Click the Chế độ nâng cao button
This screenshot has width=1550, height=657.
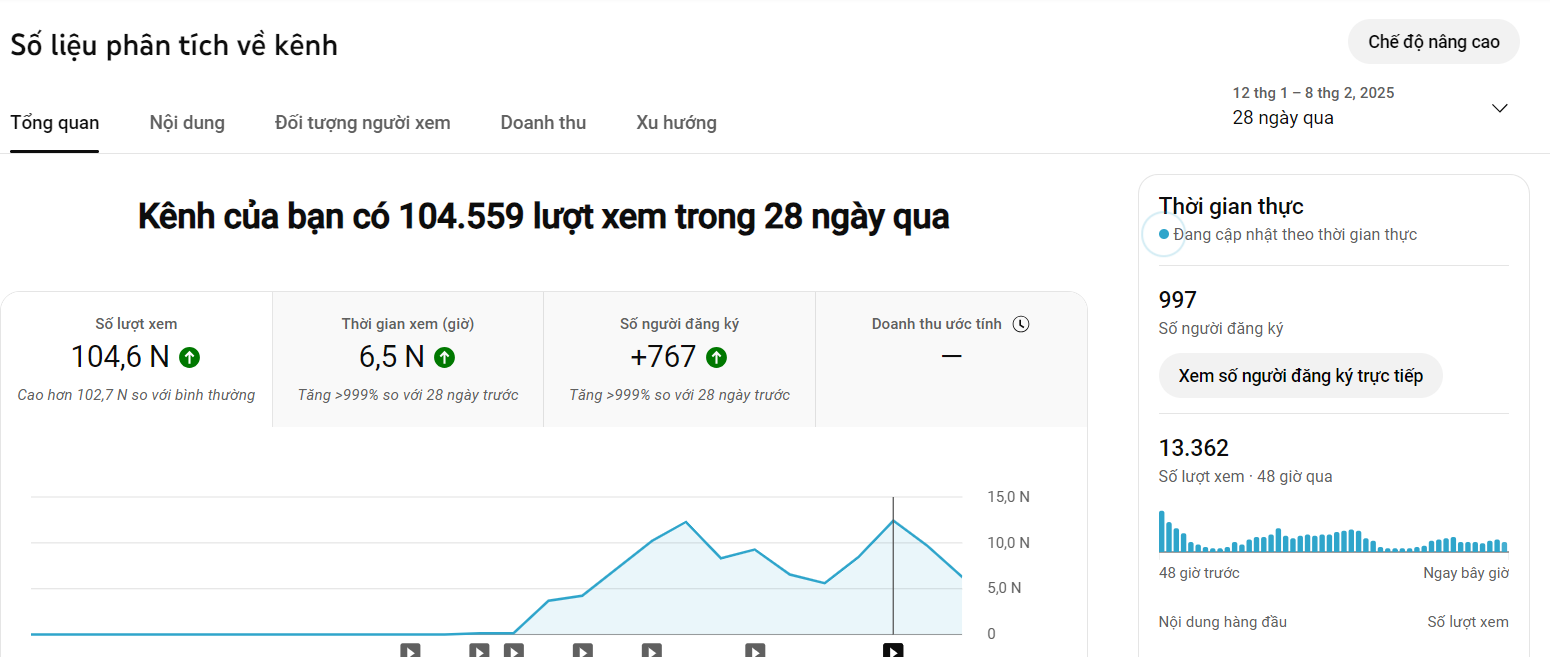(1433, 42)
